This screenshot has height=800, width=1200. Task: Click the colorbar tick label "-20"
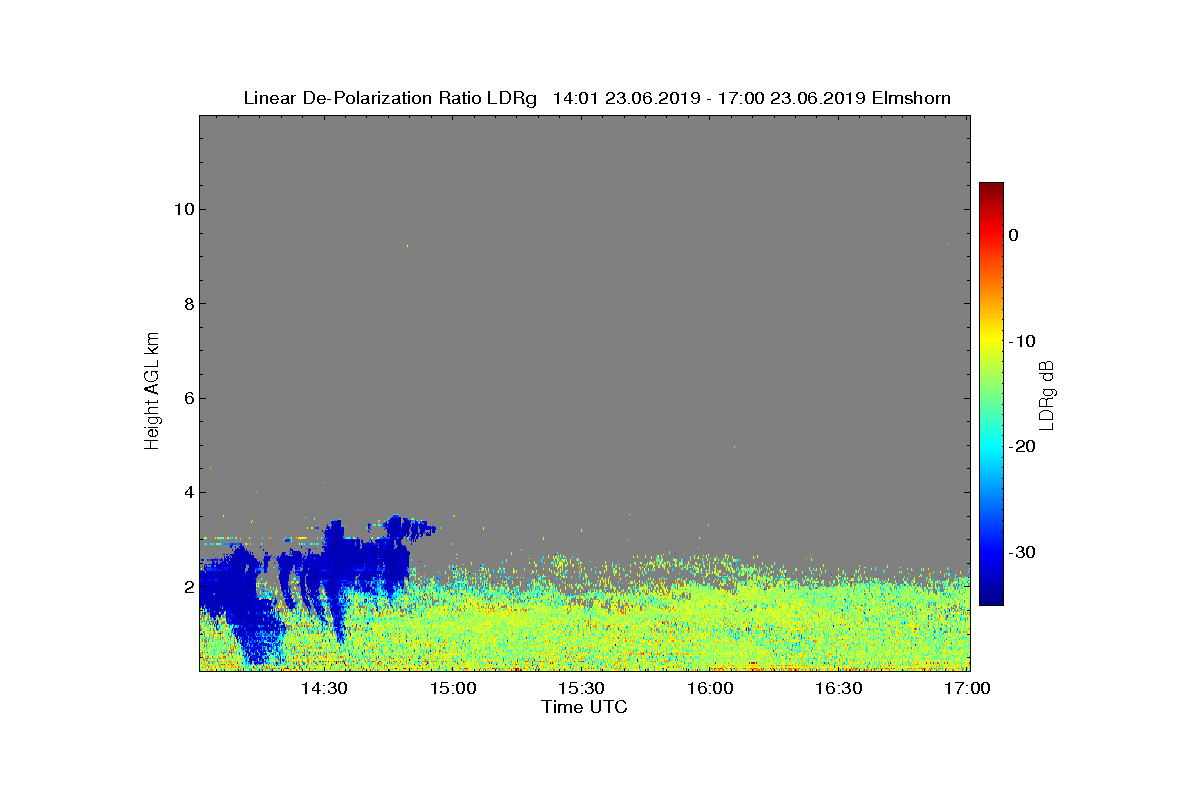tap(1021, 447)
